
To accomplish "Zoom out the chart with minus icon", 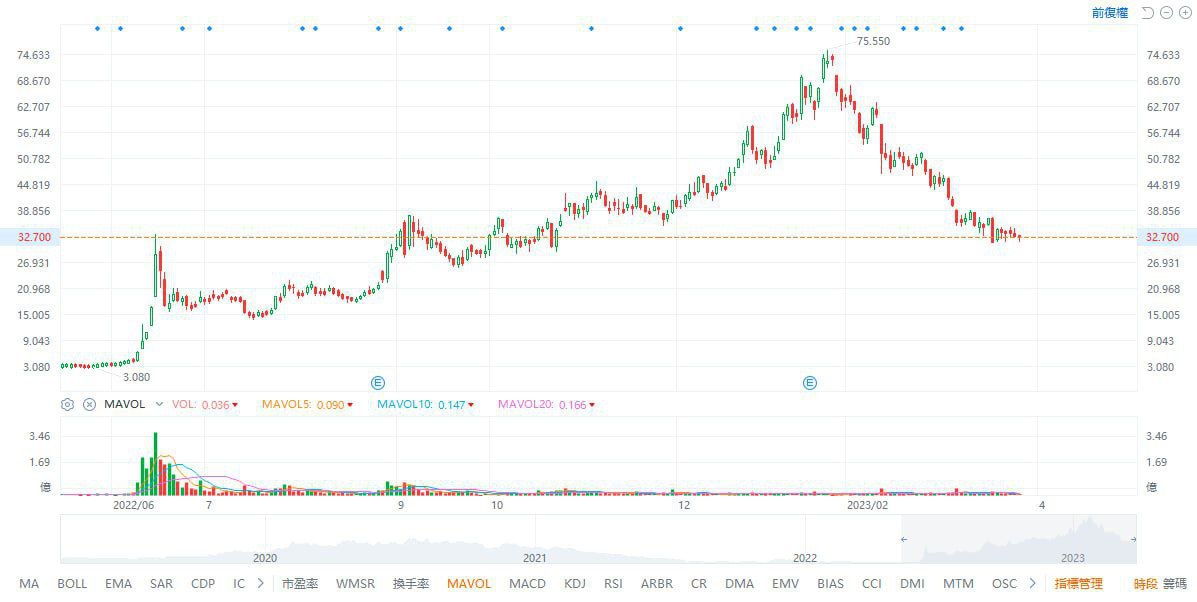I will pyautogui.click(x=1167, y=13).
